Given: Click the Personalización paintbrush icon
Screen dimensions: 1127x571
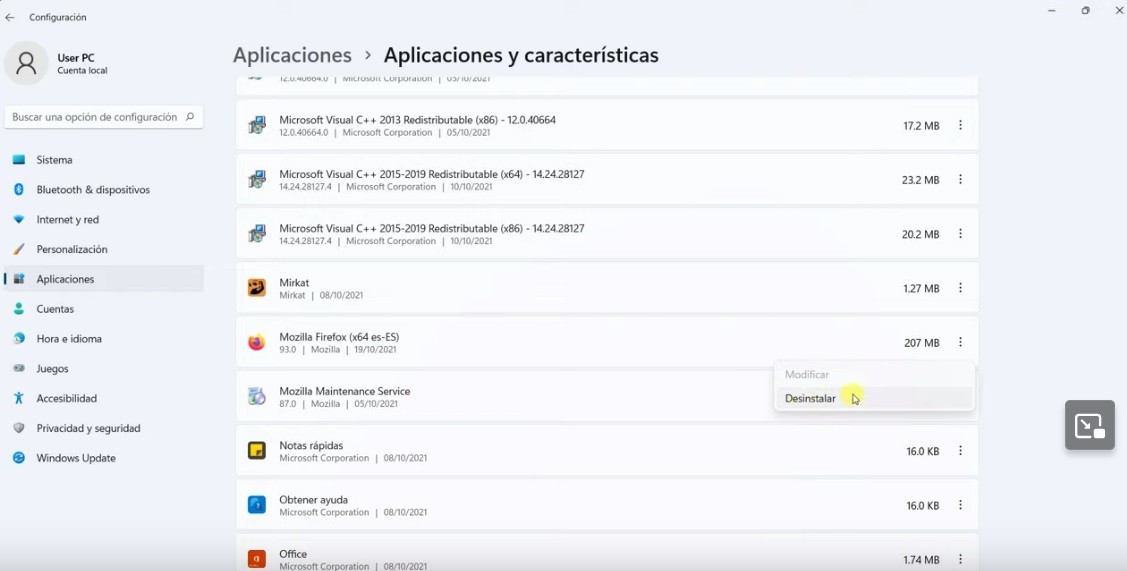Looking at the screenshot, I should click(19, 249).
